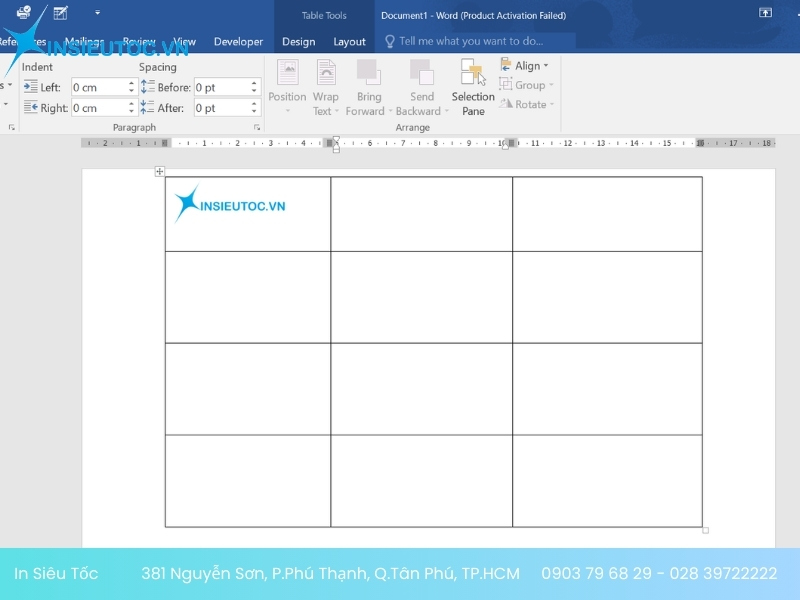Click the Ribbon Display Options icon
Image resolution: width=800 pixels, height=600 pixels.
(x=765, y=13)
